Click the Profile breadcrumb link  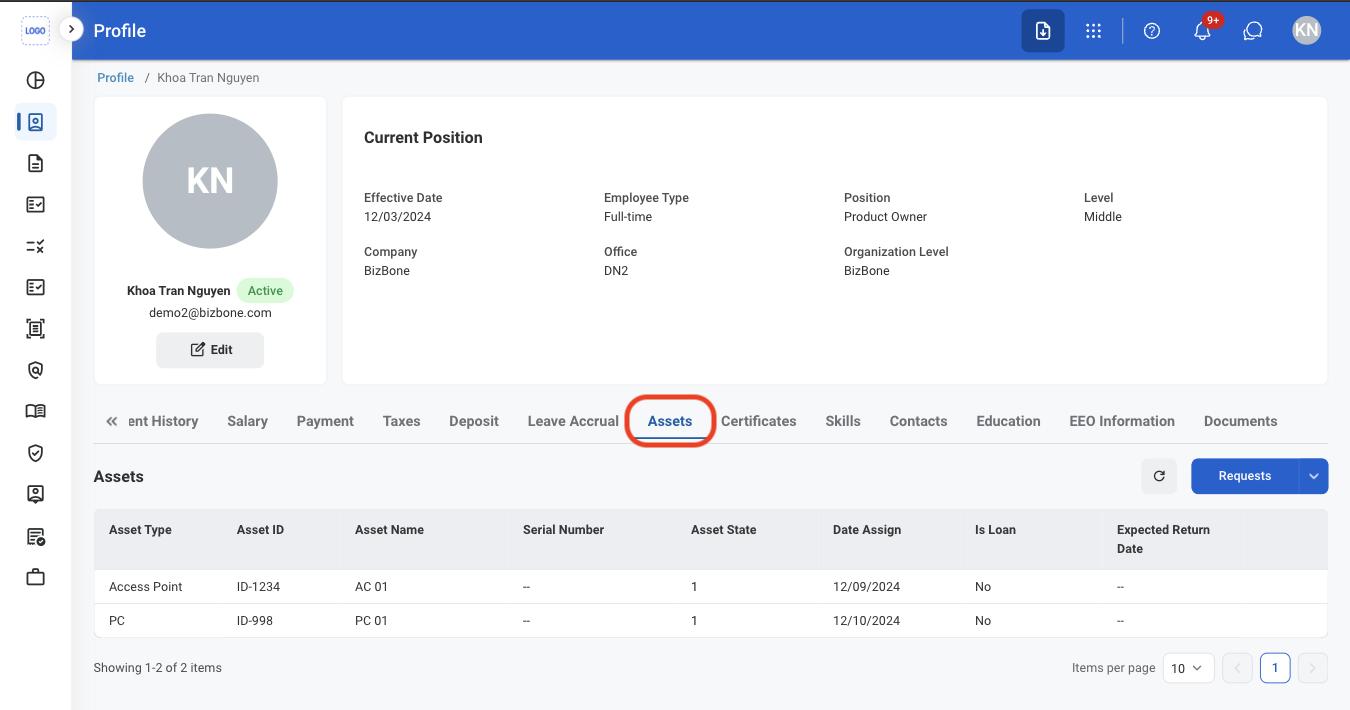point(115,78)
